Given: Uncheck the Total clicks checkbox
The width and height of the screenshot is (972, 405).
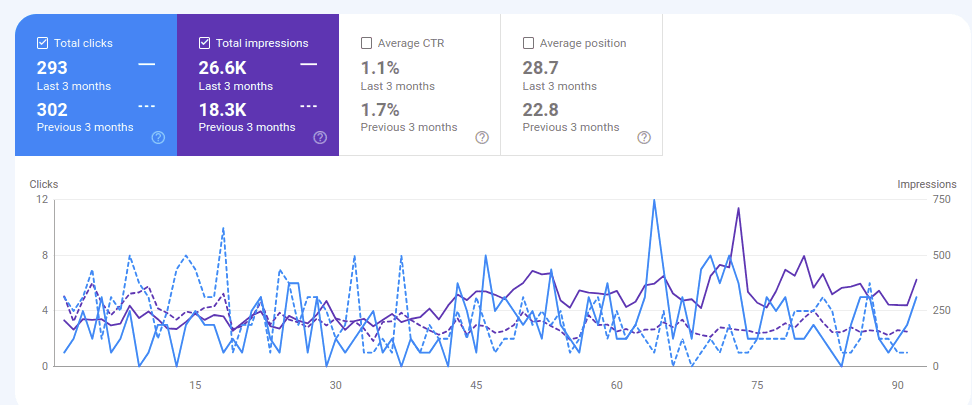Looking at the screenshot, I should 42,43.
